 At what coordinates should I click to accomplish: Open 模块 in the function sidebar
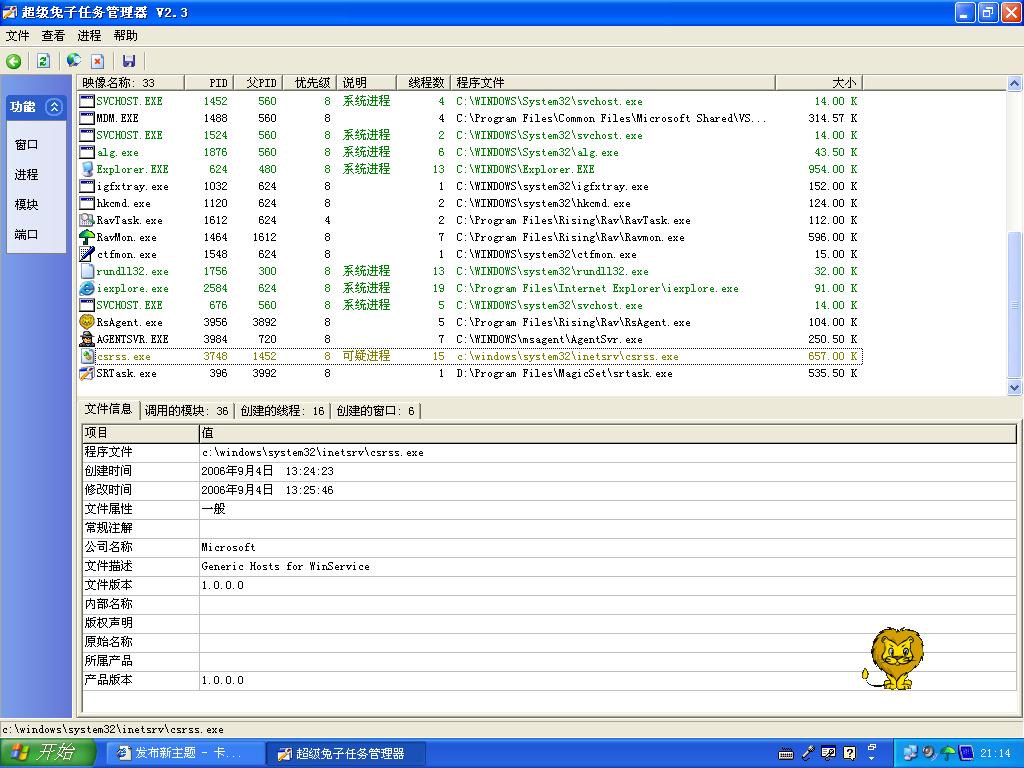[26, 205]
